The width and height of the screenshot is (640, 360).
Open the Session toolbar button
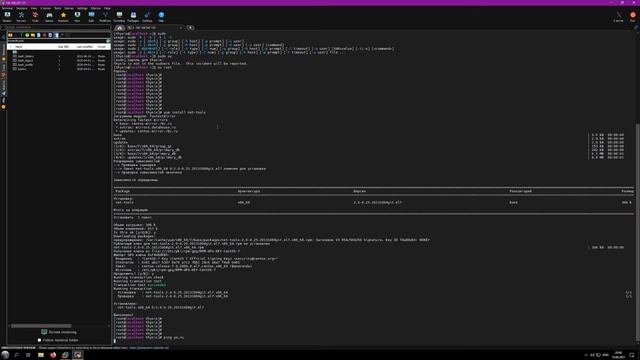point(7,17)
